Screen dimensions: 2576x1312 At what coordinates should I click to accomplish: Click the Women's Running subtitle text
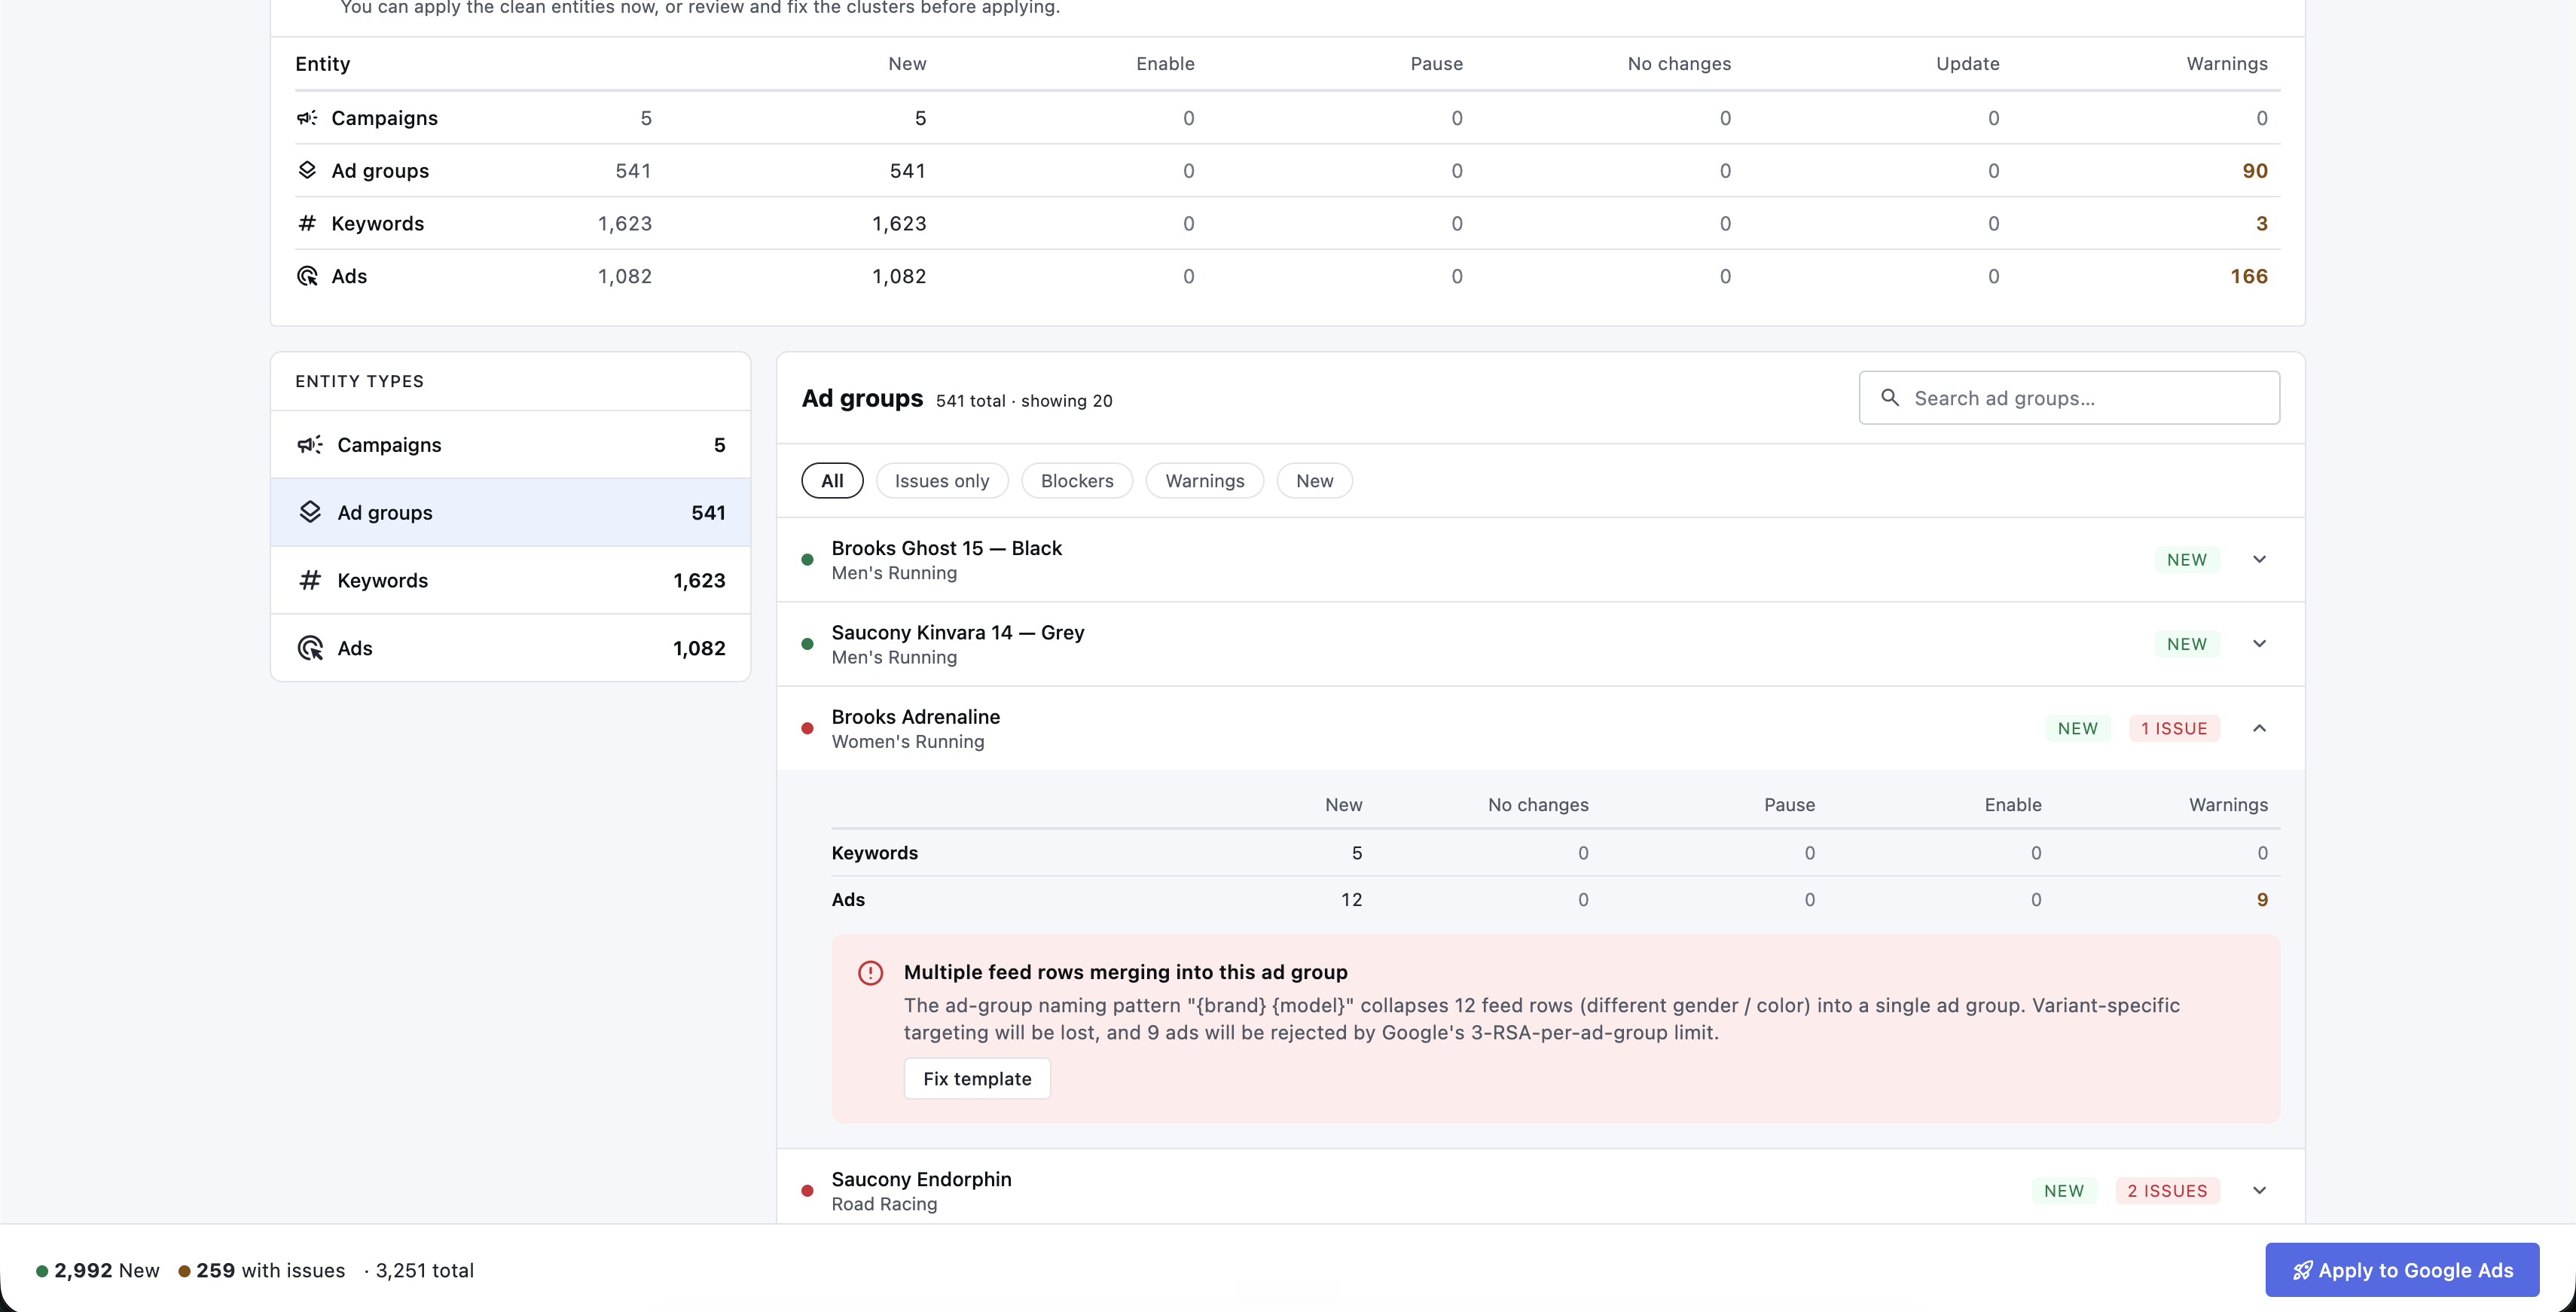pos(908,742)
